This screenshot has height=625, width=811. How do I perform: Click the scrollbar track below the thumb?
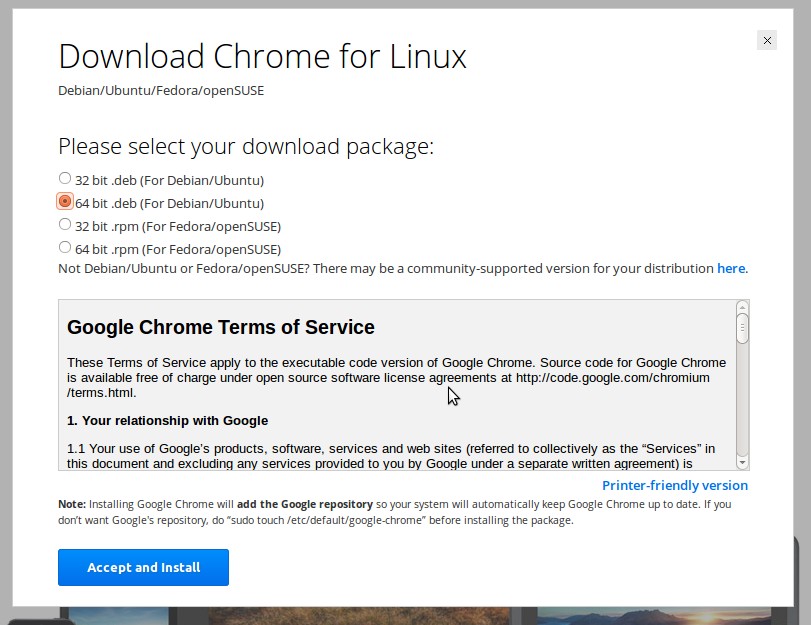pyautogui.click(x=742, y=400)
